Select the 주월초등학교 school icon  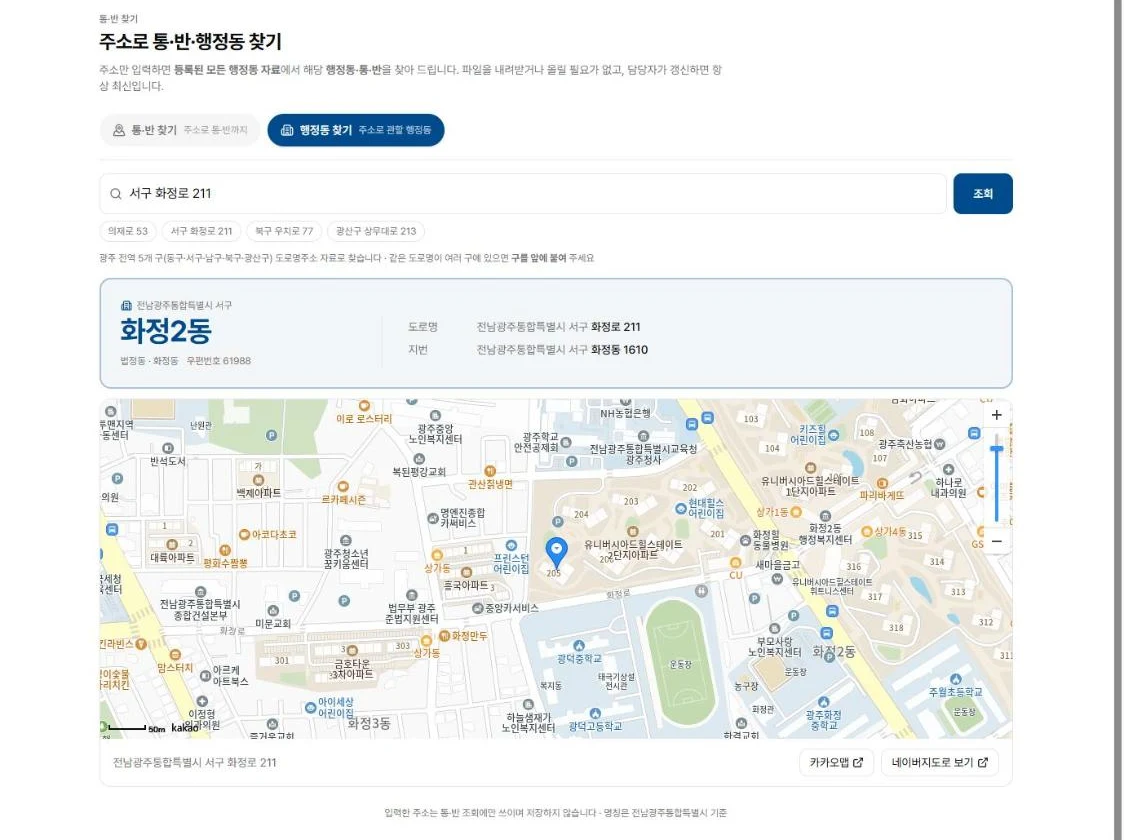tap(956, 679)
